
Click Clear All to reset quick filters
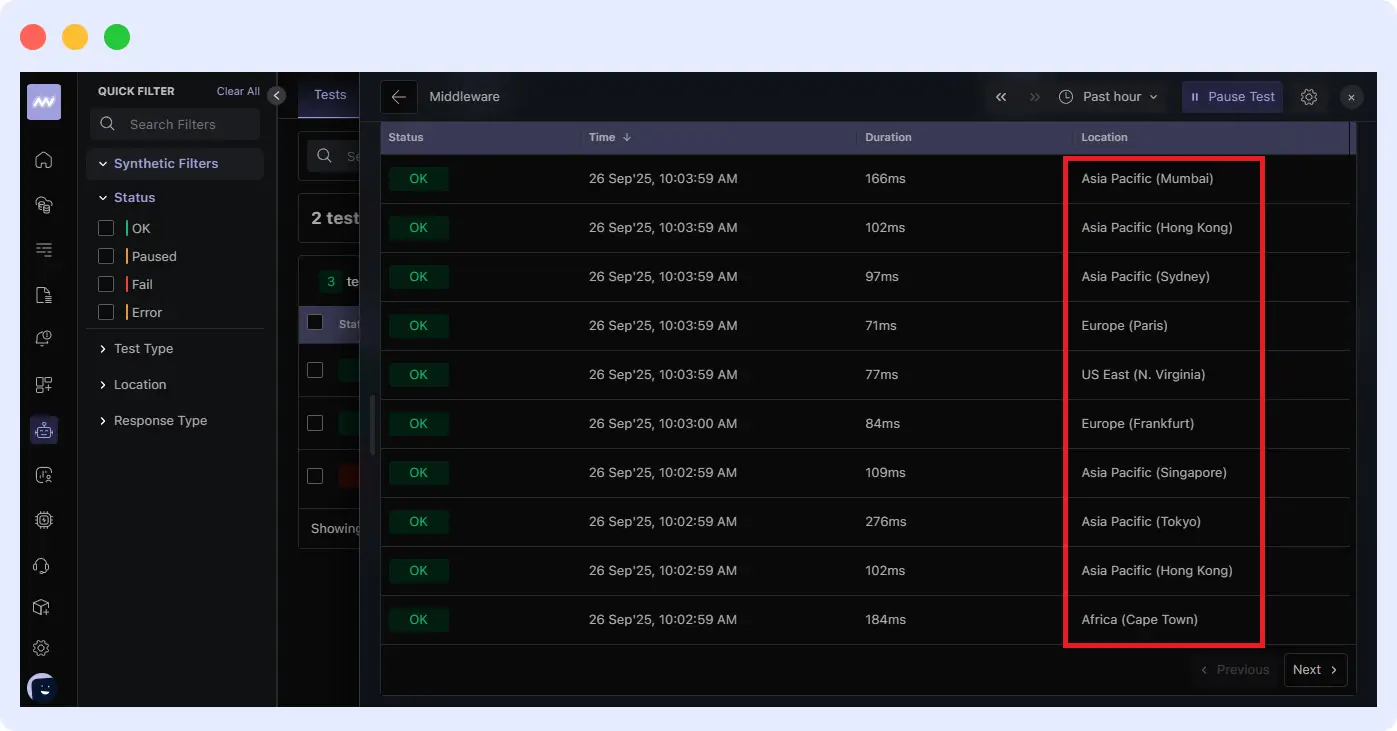237,90
